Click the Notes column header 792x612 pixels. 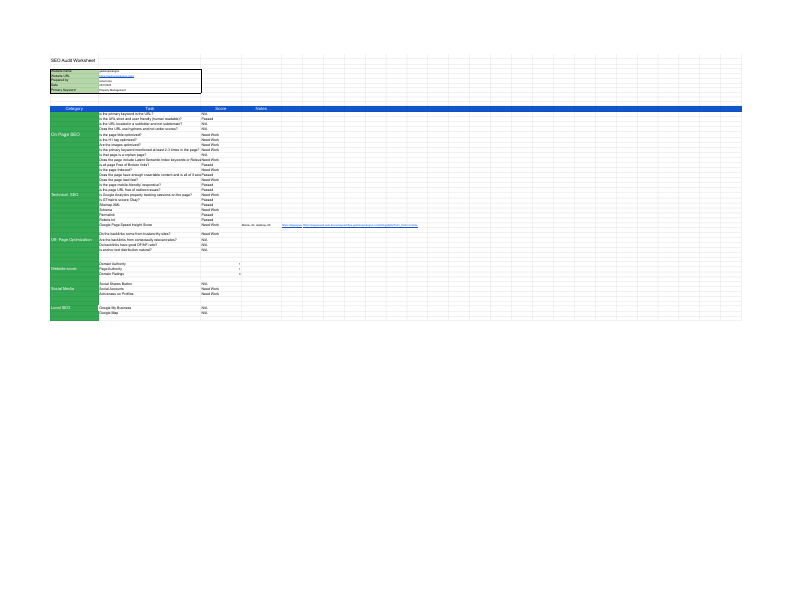tap(261, 109)
